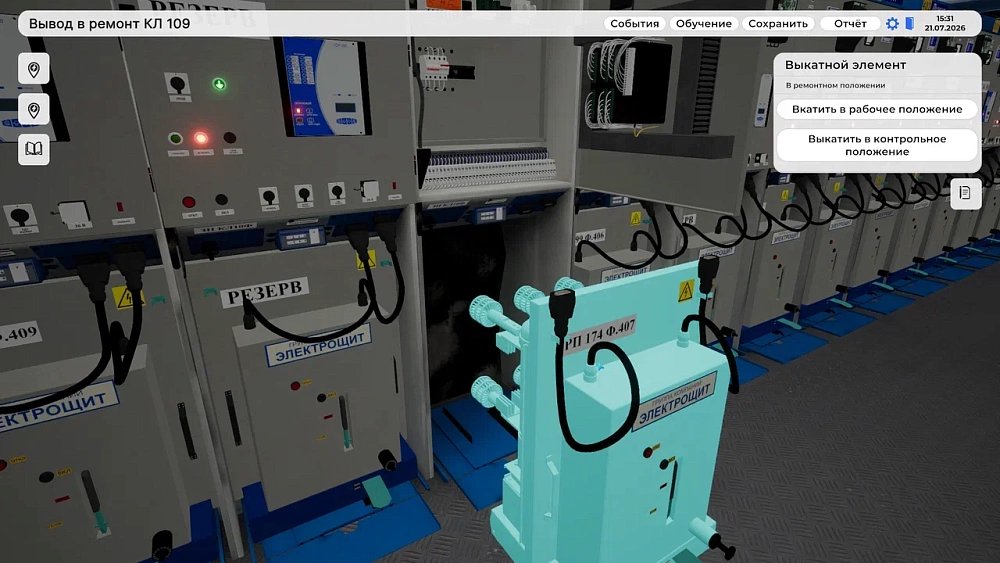Open the Обучение menu
The width and height of the screenshot is (1000, 563).
tap(703, 24)
